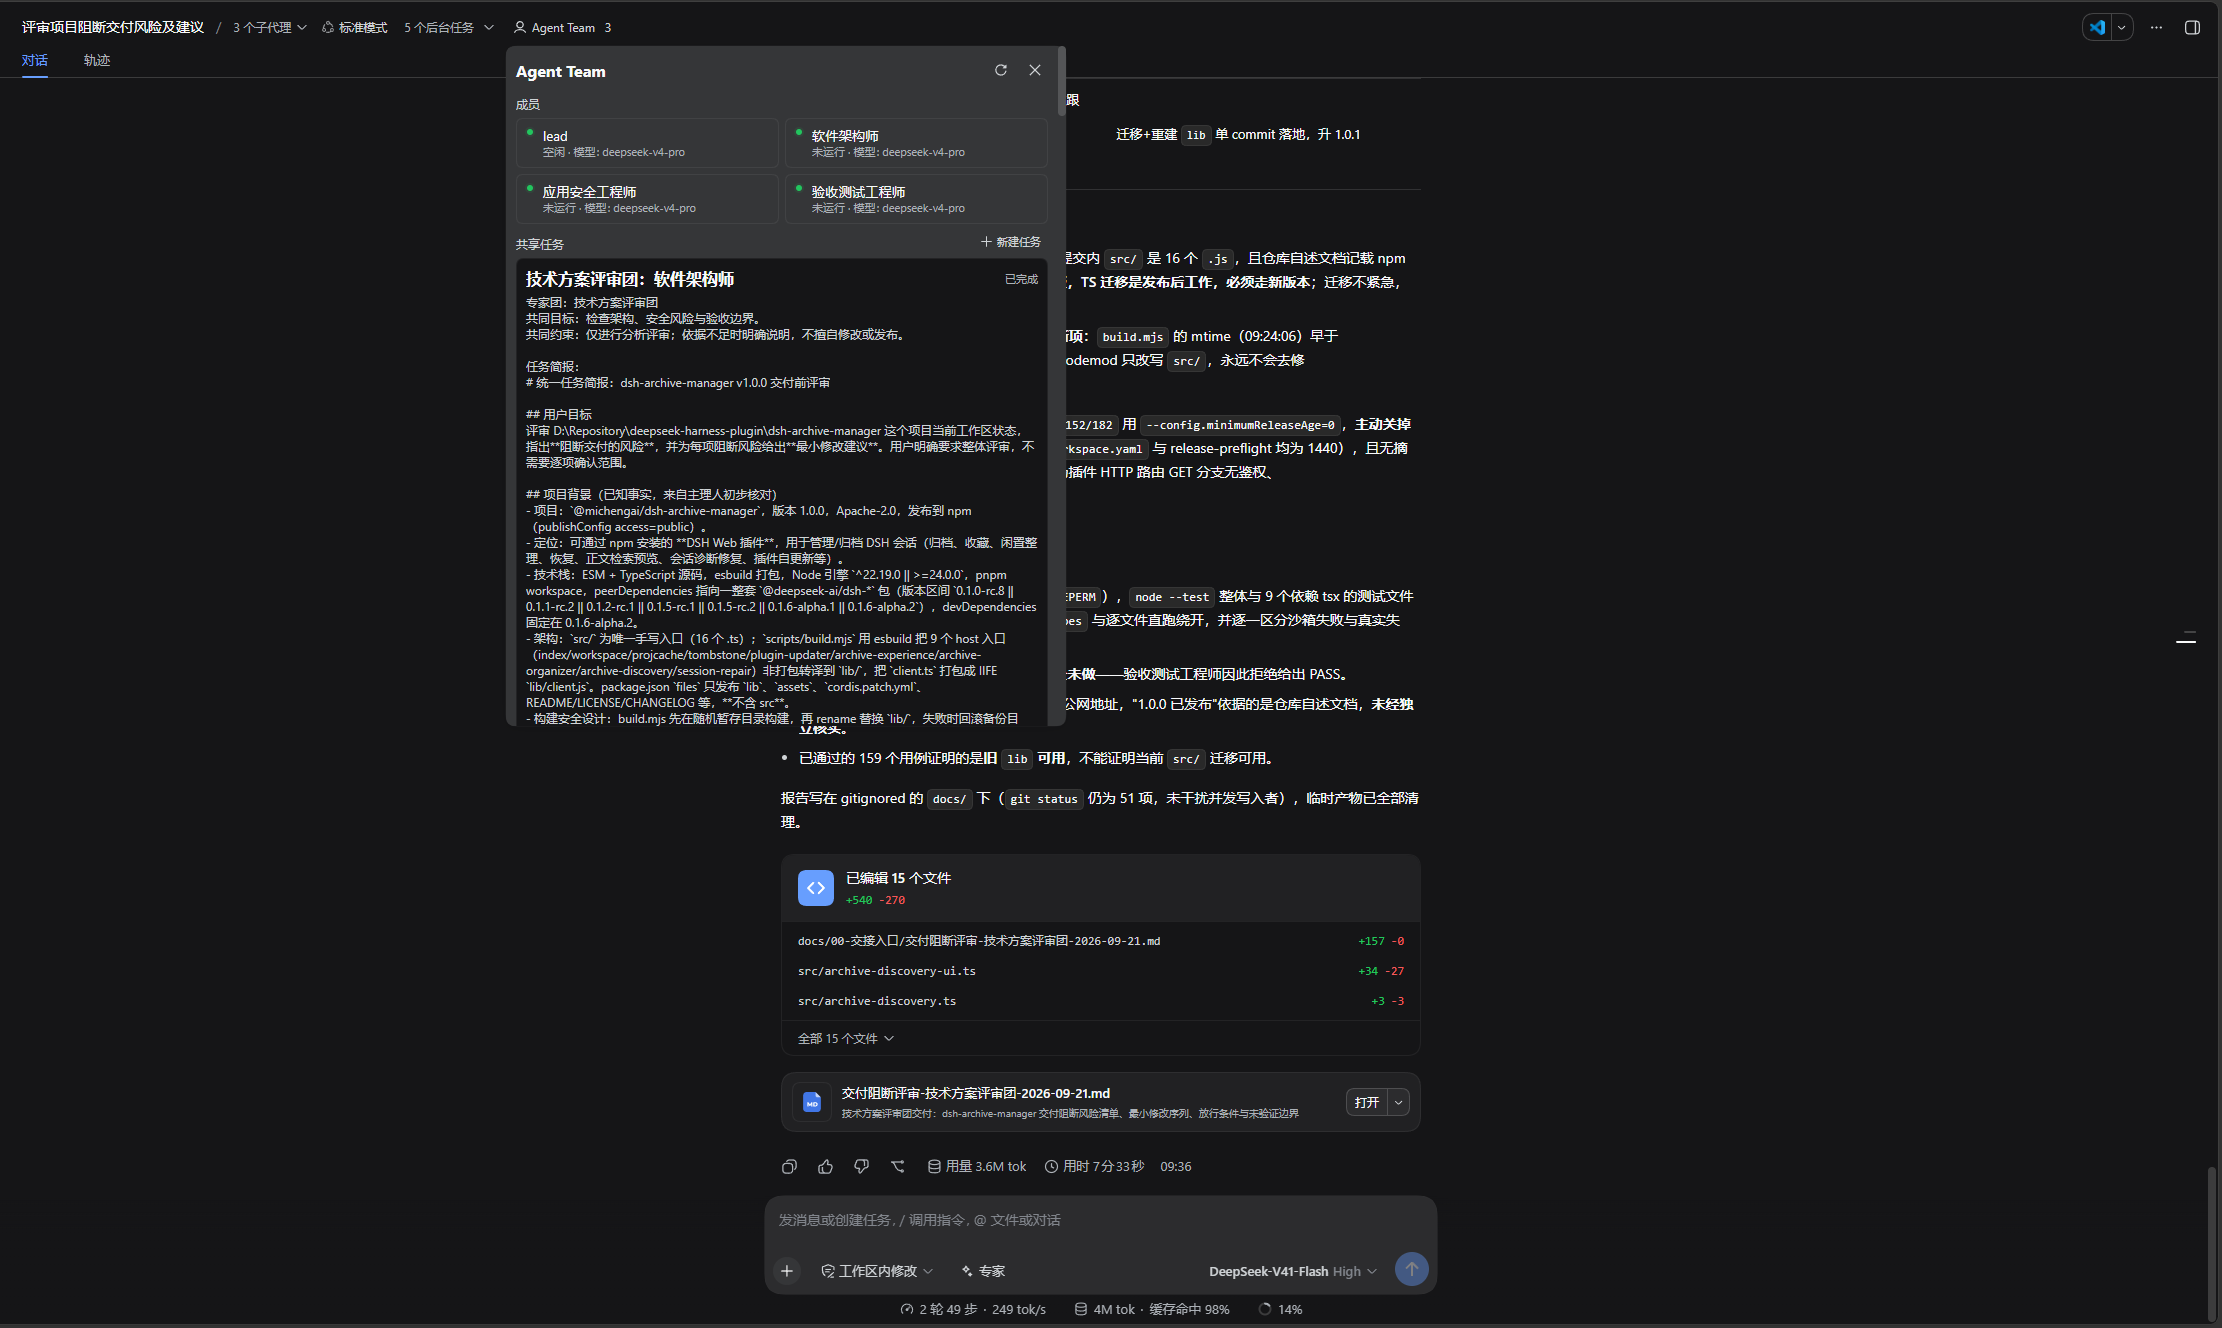Click the 标准模式 mode selector
Viewport: 2222px width, 1328px height.
354,27
